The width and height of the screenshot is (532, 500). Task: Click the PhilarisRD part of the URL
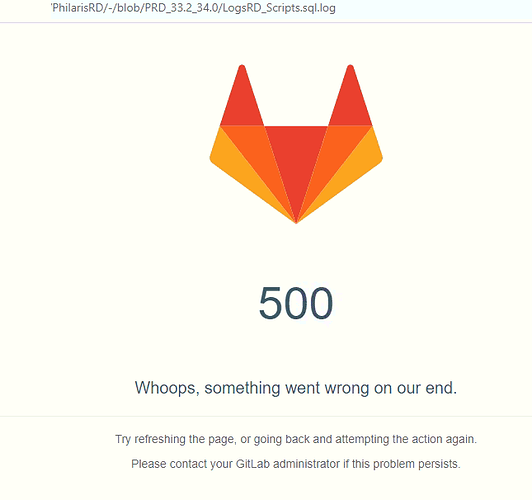[x=77, y=8]
